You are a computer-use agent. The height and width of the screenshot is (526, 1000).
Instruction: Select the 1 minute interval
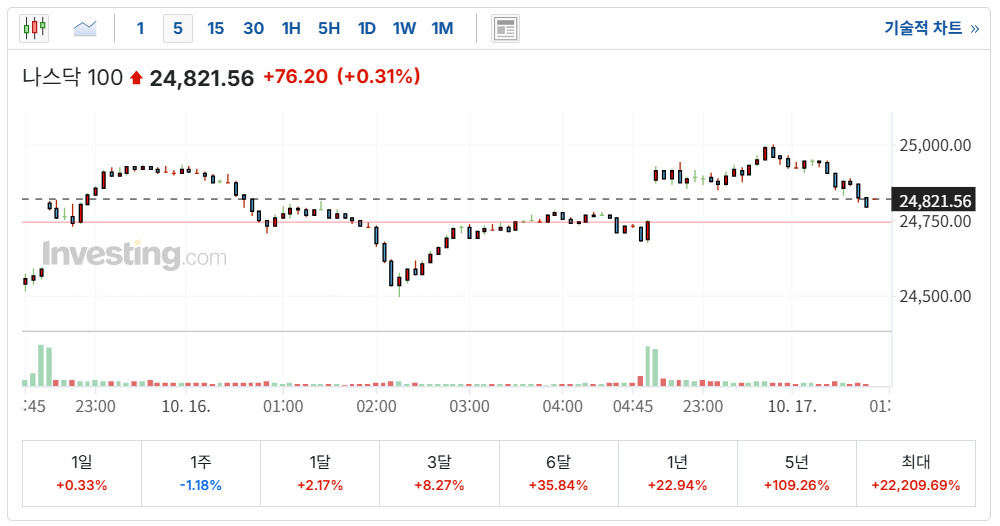(x=140, y=28)
